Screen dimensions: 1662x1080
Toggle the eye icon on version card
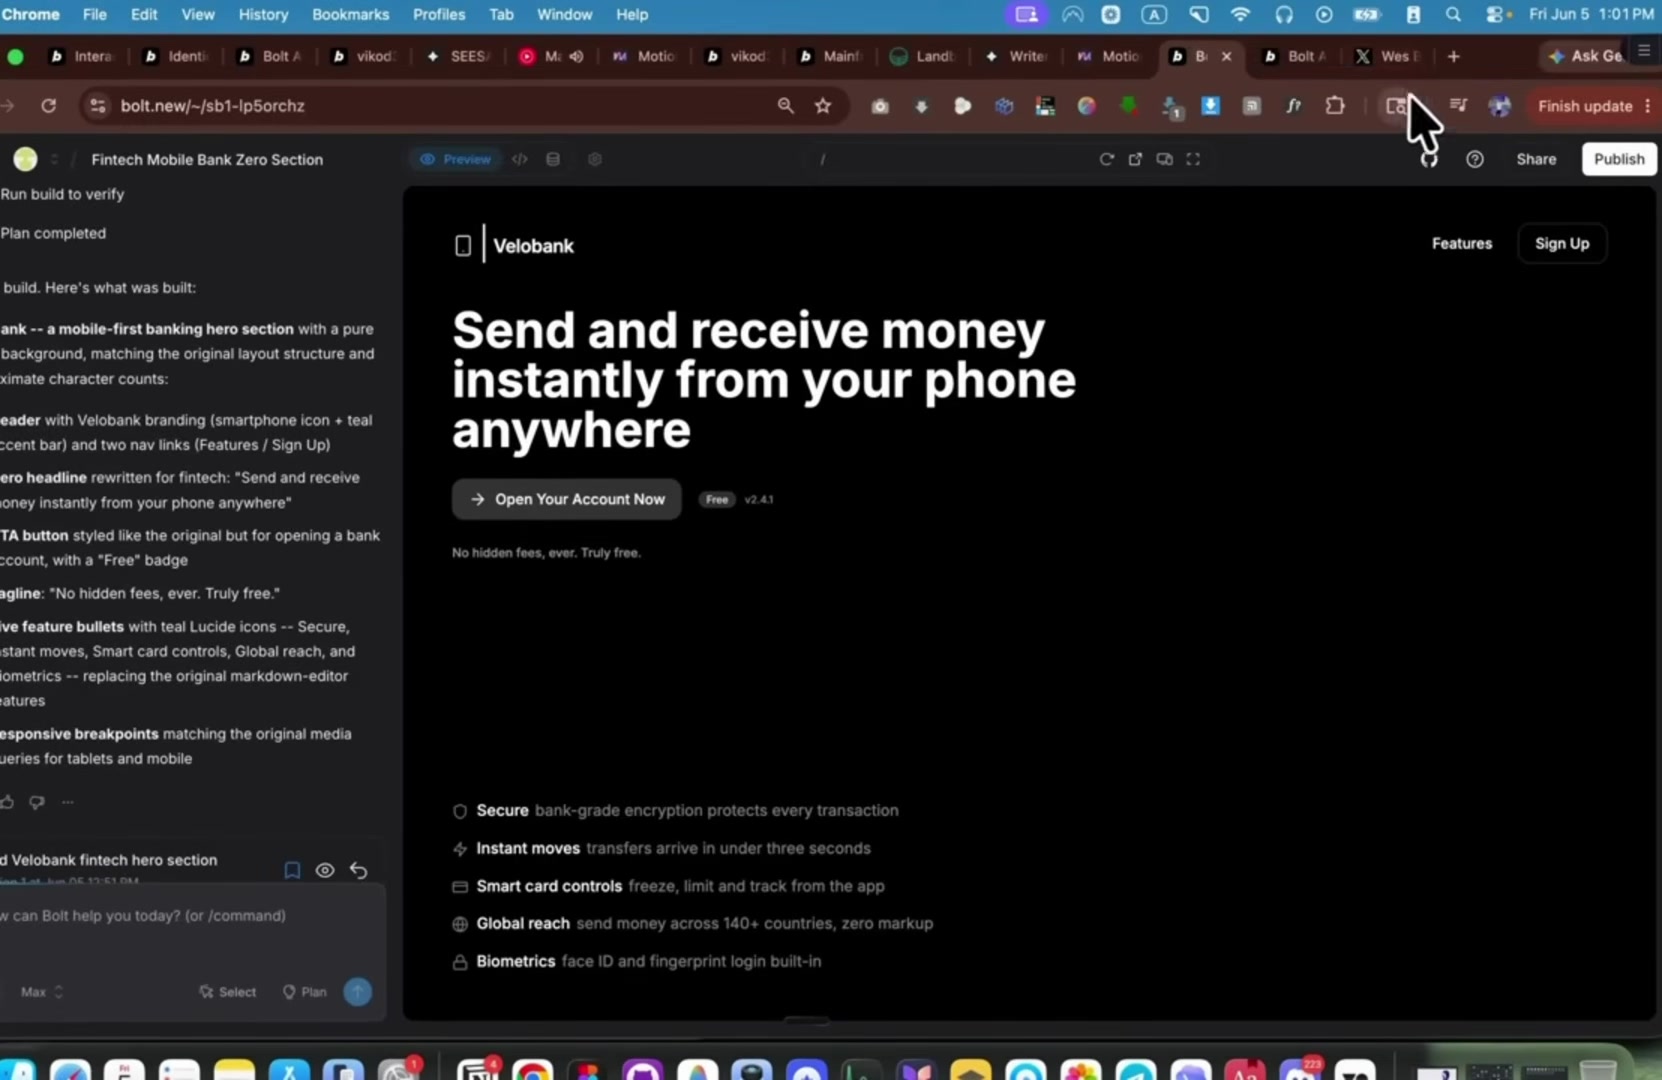point(325,870)
